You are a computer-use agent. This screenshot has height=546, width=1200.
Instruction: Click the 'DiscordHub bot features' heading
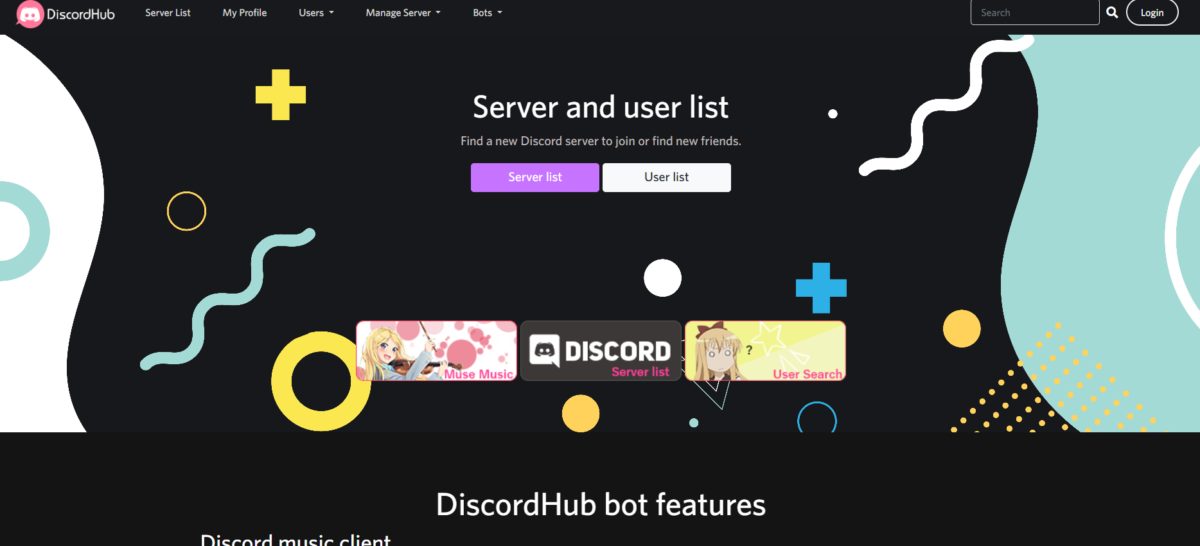pyautogui.click(x=601, y=505)
